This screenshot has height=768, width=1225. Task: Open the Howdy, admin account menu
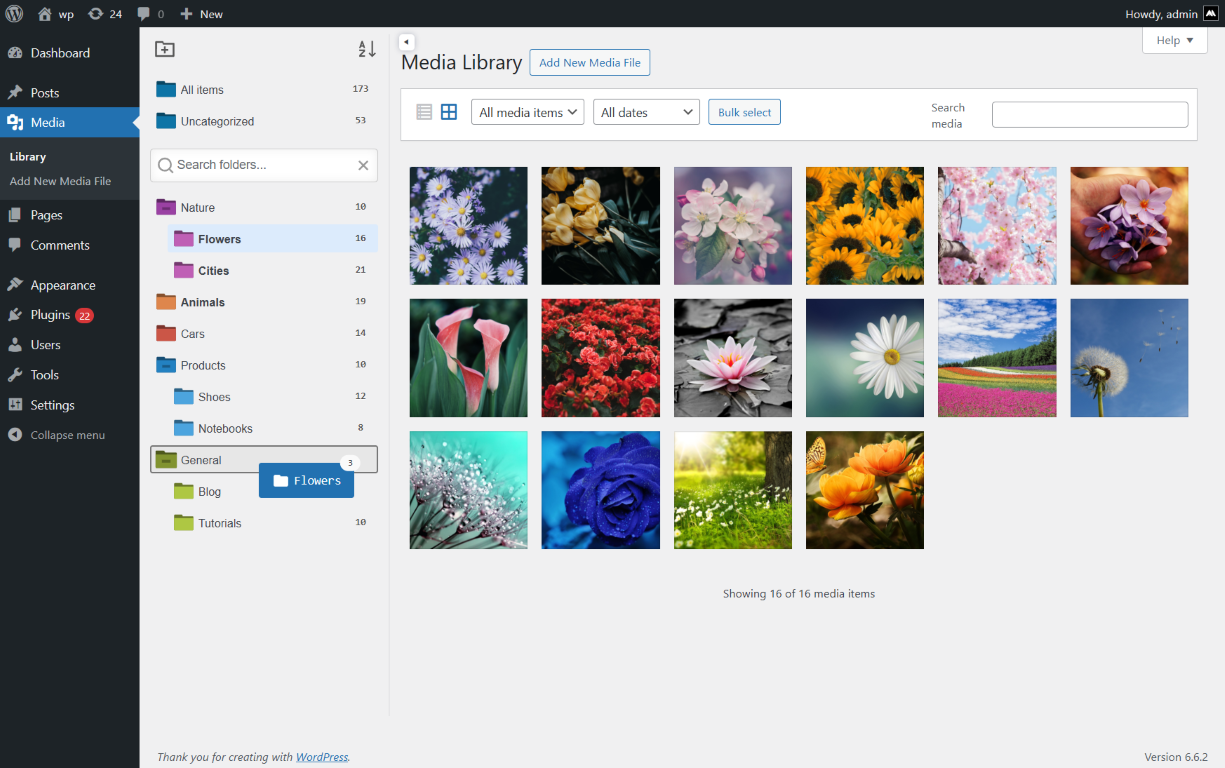coord(1171,14)
